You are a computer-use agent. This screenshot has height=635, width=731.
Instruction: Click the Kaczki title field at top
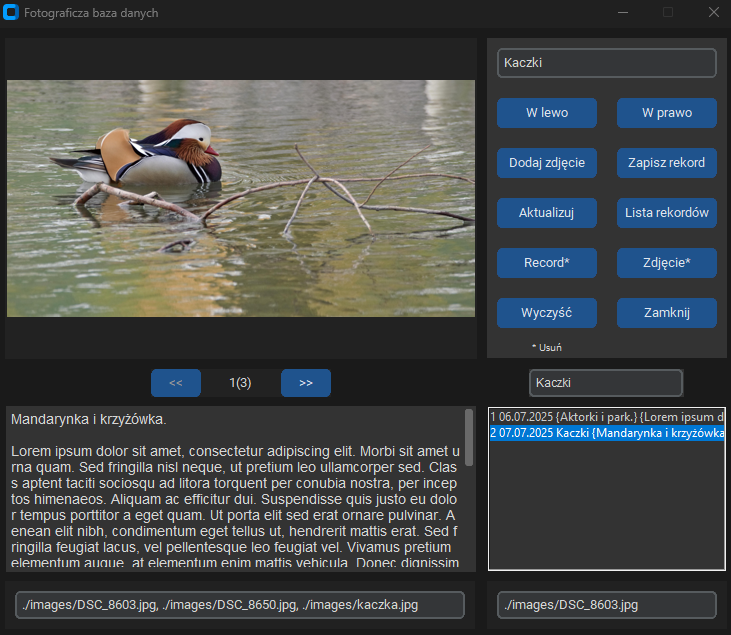pyautogui.click(x=607, y=63)
